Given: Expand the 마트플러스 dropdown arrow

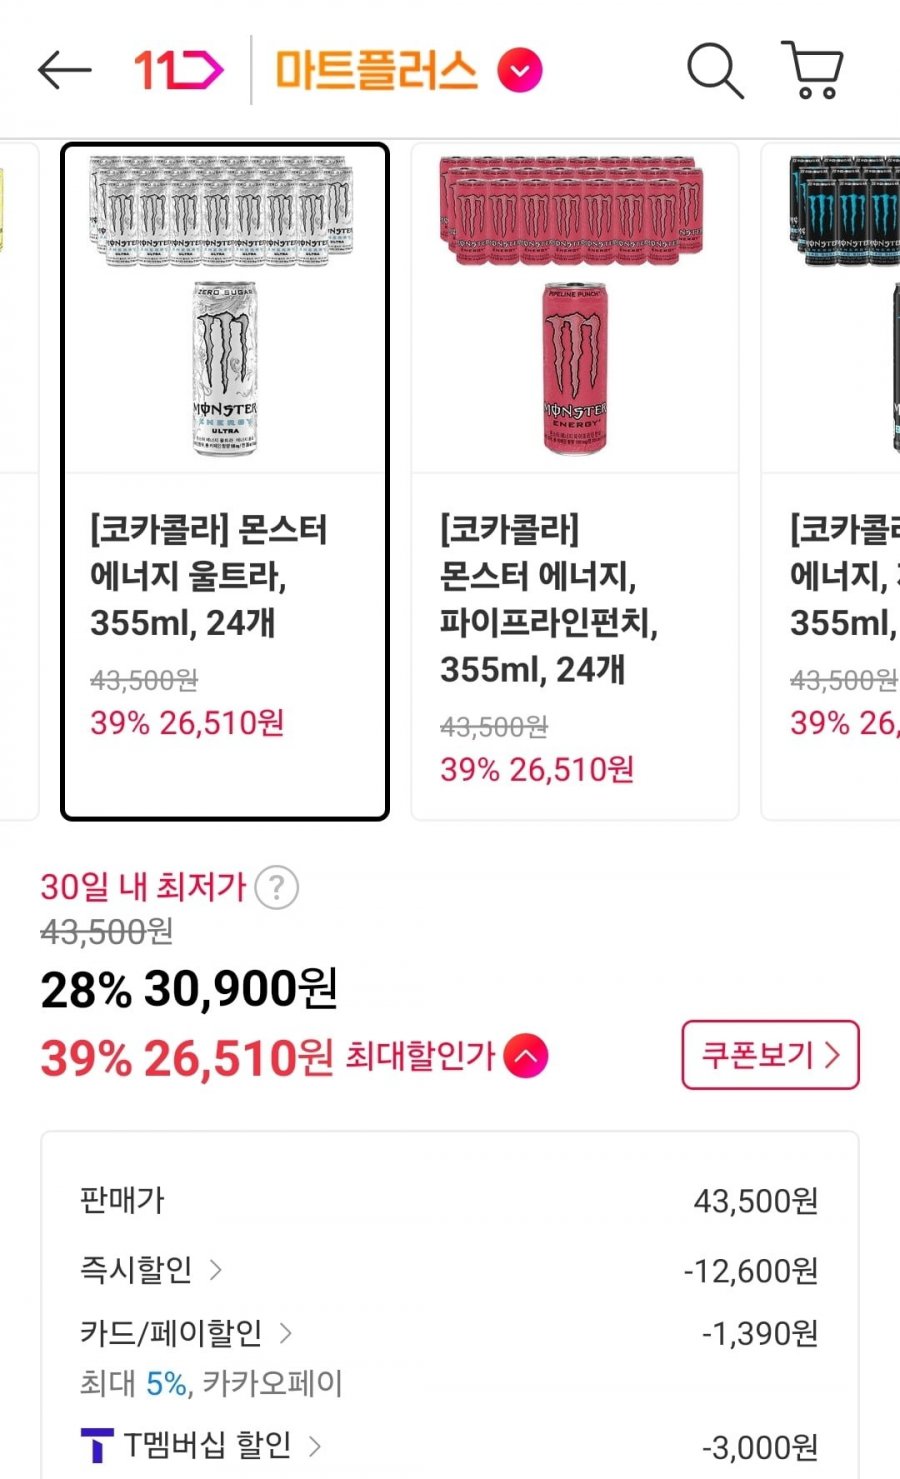Looking at the screenshot, I should 521,71.
